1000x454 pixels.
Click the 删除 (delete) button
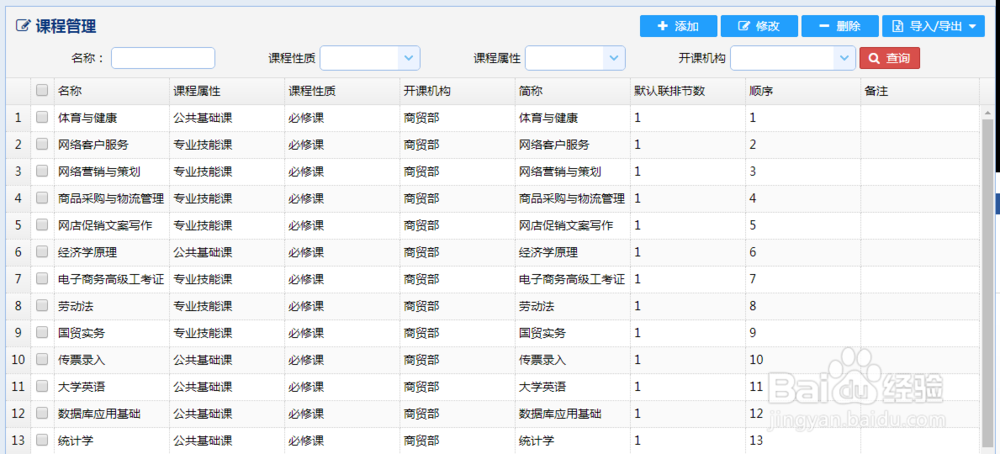(840, 26)
